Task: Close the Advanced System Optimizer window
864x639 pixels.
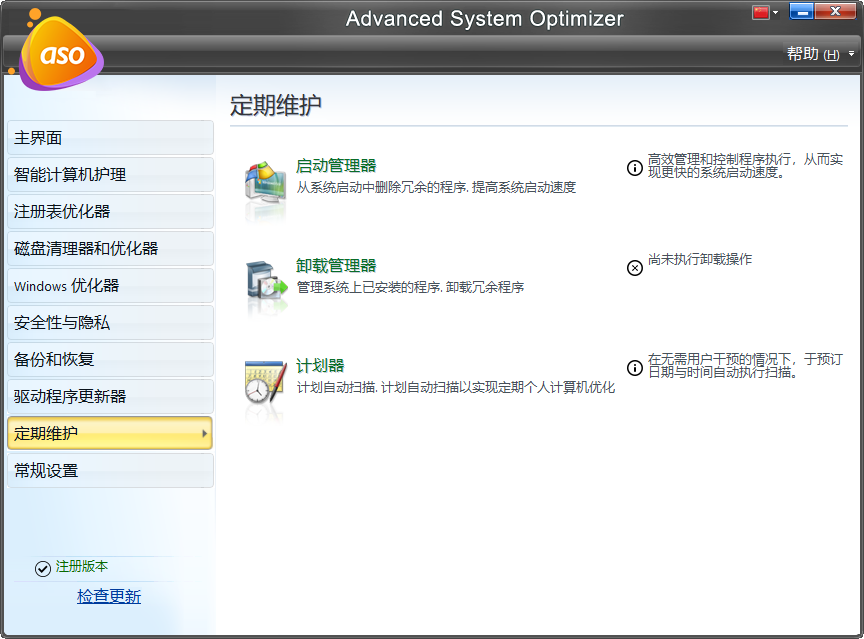Action: [835, 12]
